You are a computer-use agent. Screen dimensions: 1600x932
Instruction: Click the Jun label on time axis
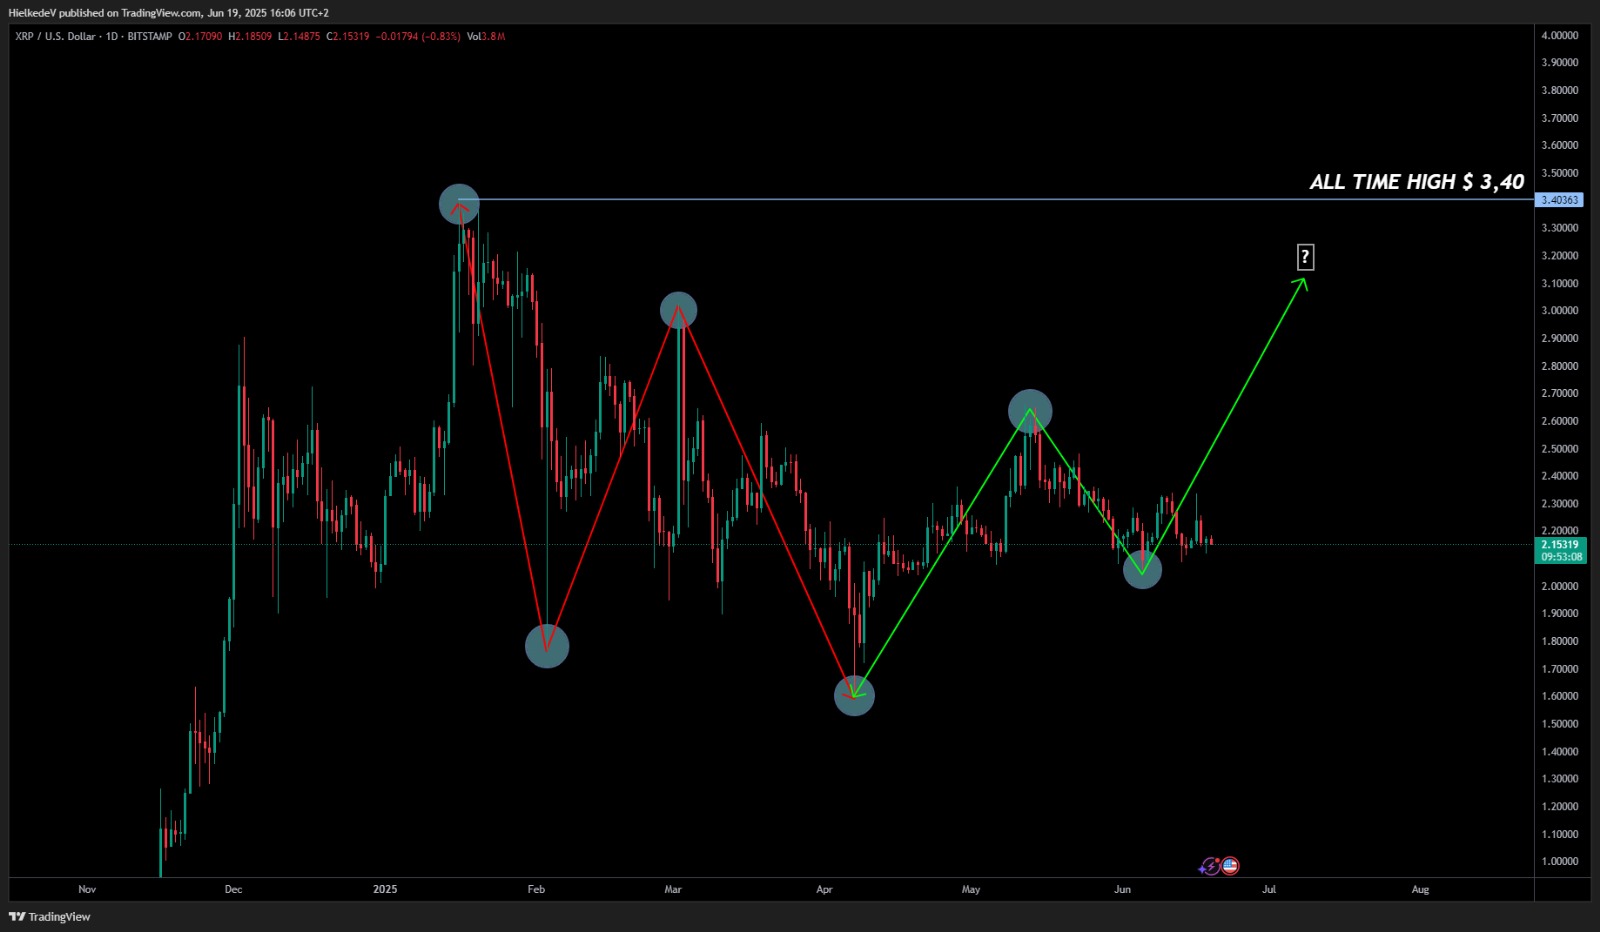click(1122, 889)
